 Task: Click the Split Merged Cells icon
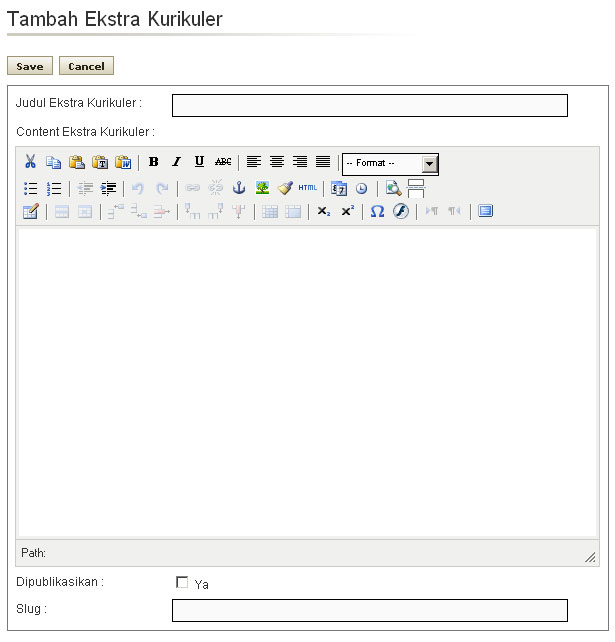click(x=270, y=212)
